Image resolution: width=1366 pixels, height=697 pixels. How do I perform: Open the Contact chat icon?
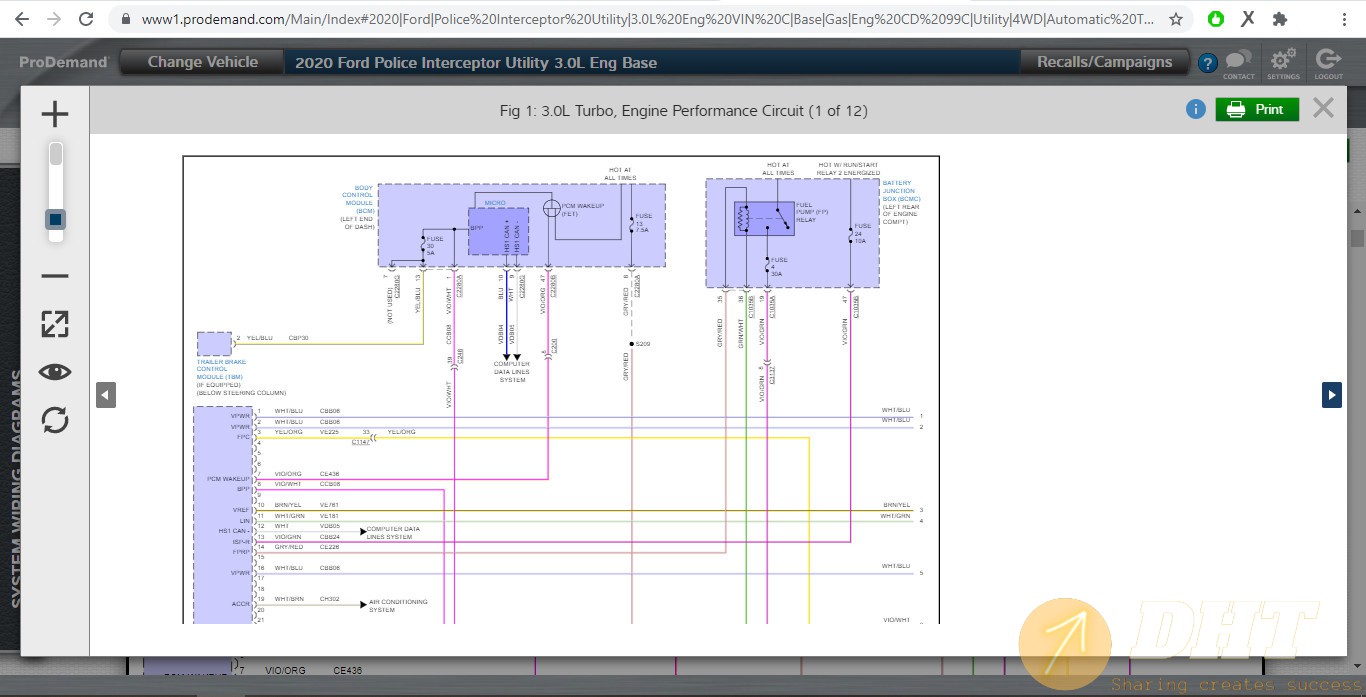click(x=1238, y=62)
